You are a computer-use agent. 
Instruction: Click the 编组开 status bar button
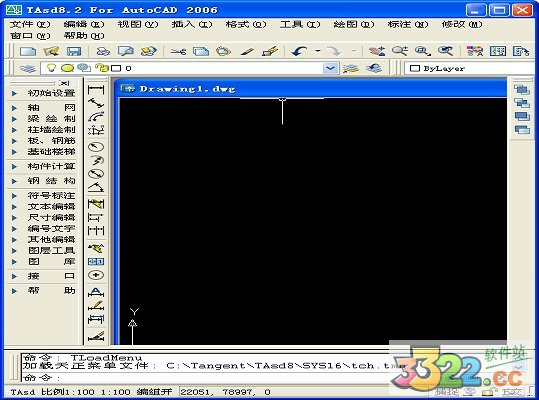click(x=154, y=392)
